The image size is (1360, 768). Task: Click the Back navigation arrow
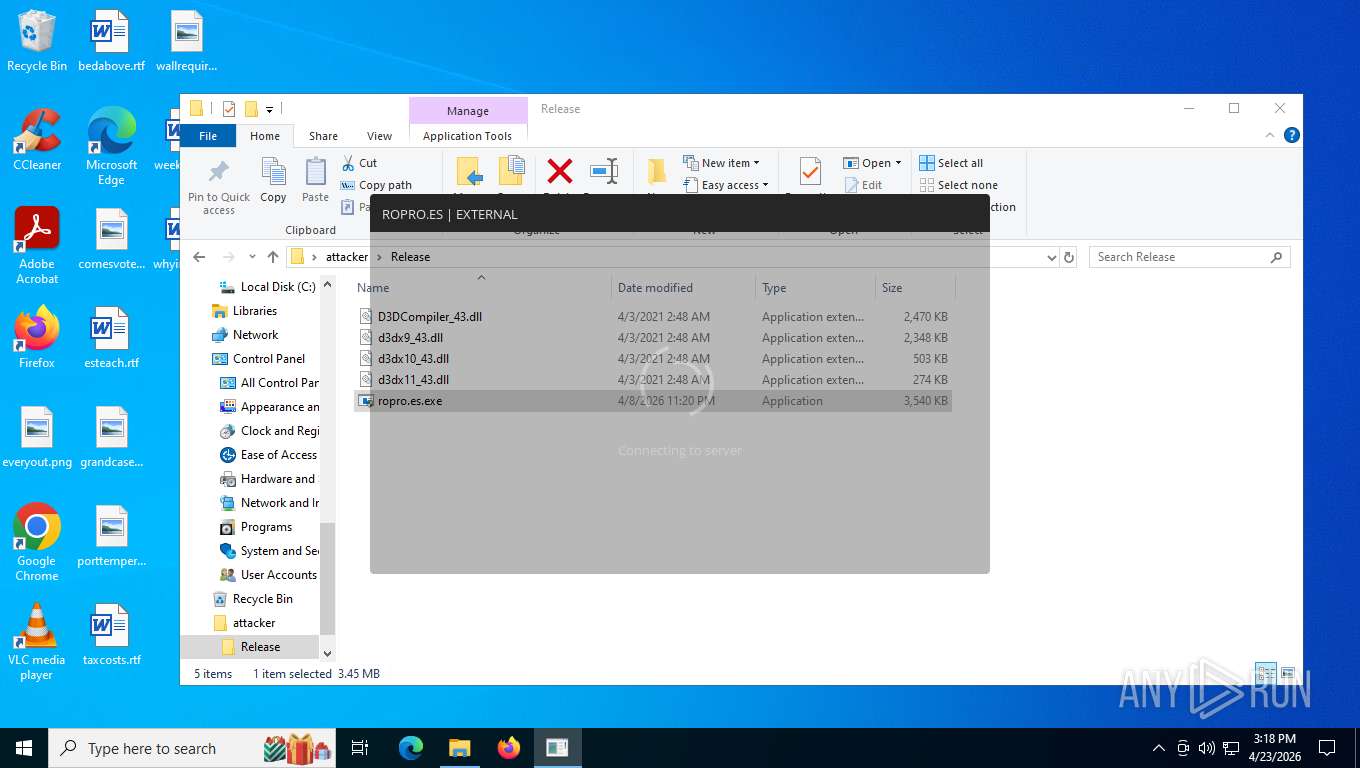[x=199, y=257]
